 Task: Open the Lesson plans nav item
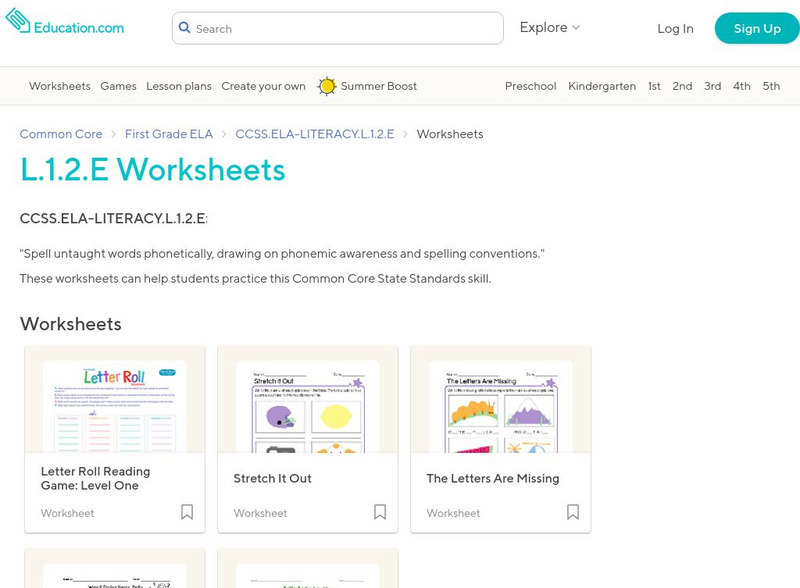pos(179,86)
